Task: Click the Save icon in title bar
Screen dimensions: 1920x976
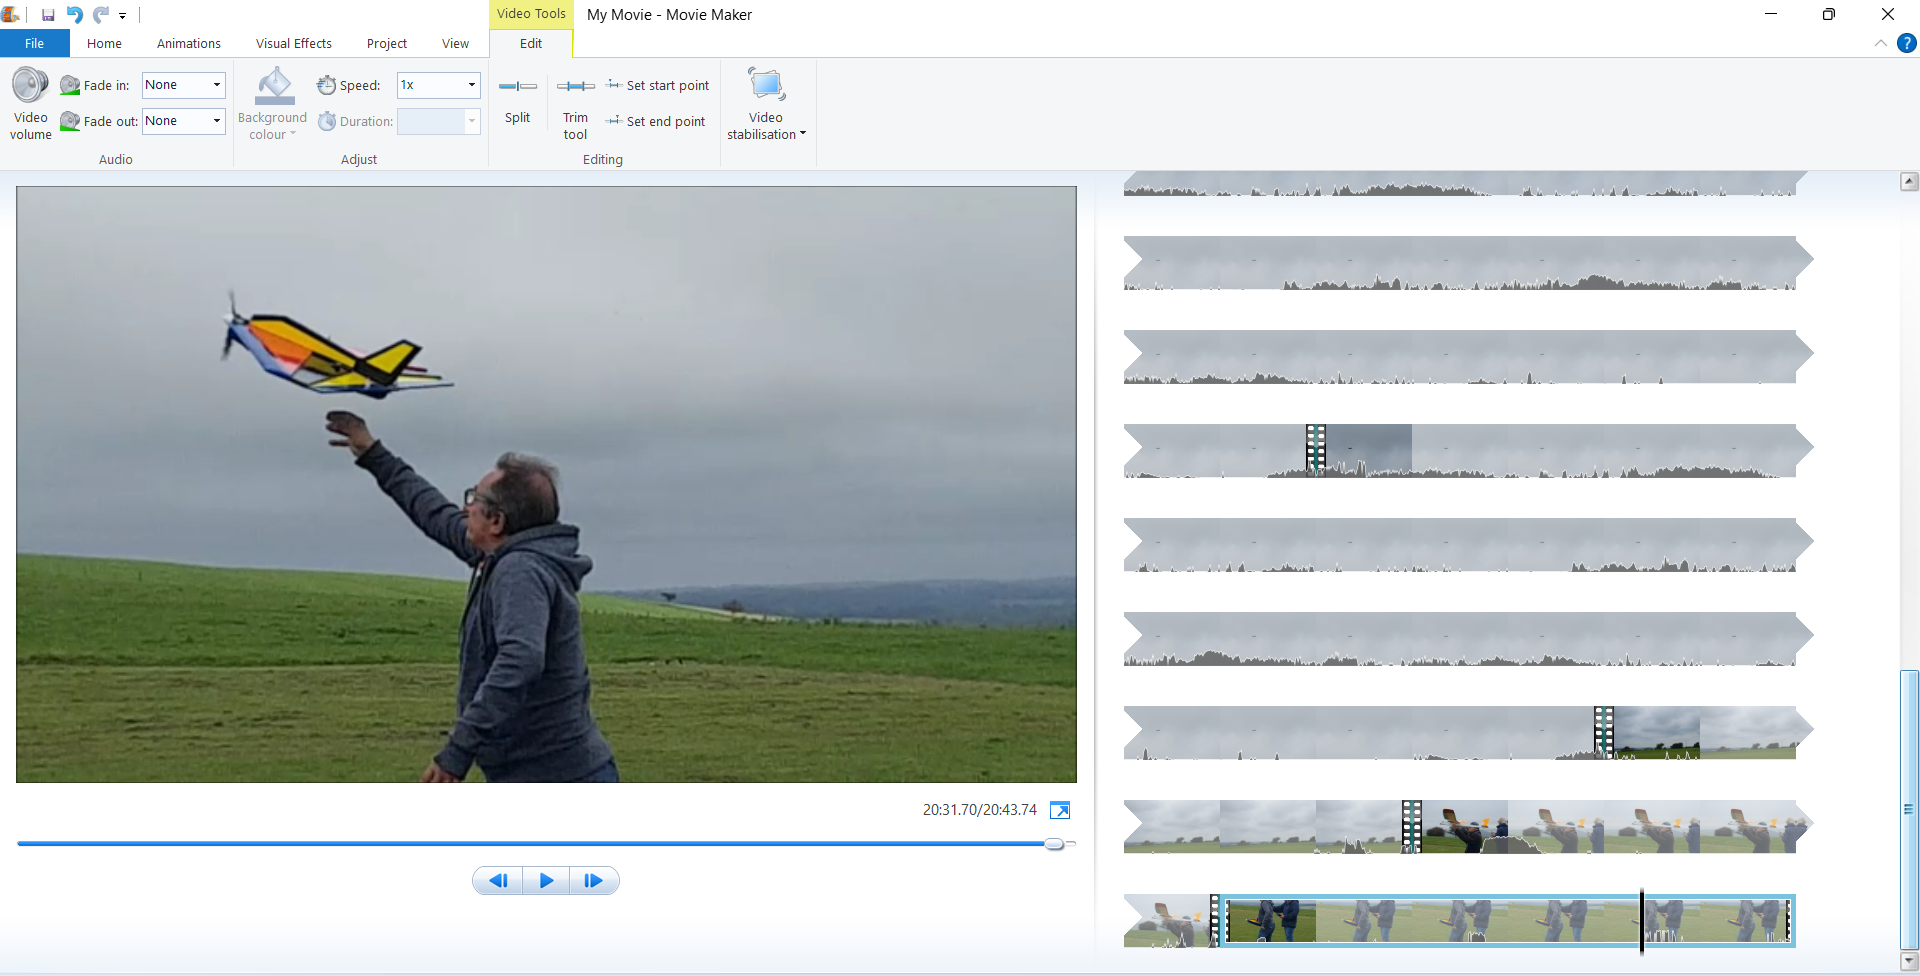Action: pos(48,15)
